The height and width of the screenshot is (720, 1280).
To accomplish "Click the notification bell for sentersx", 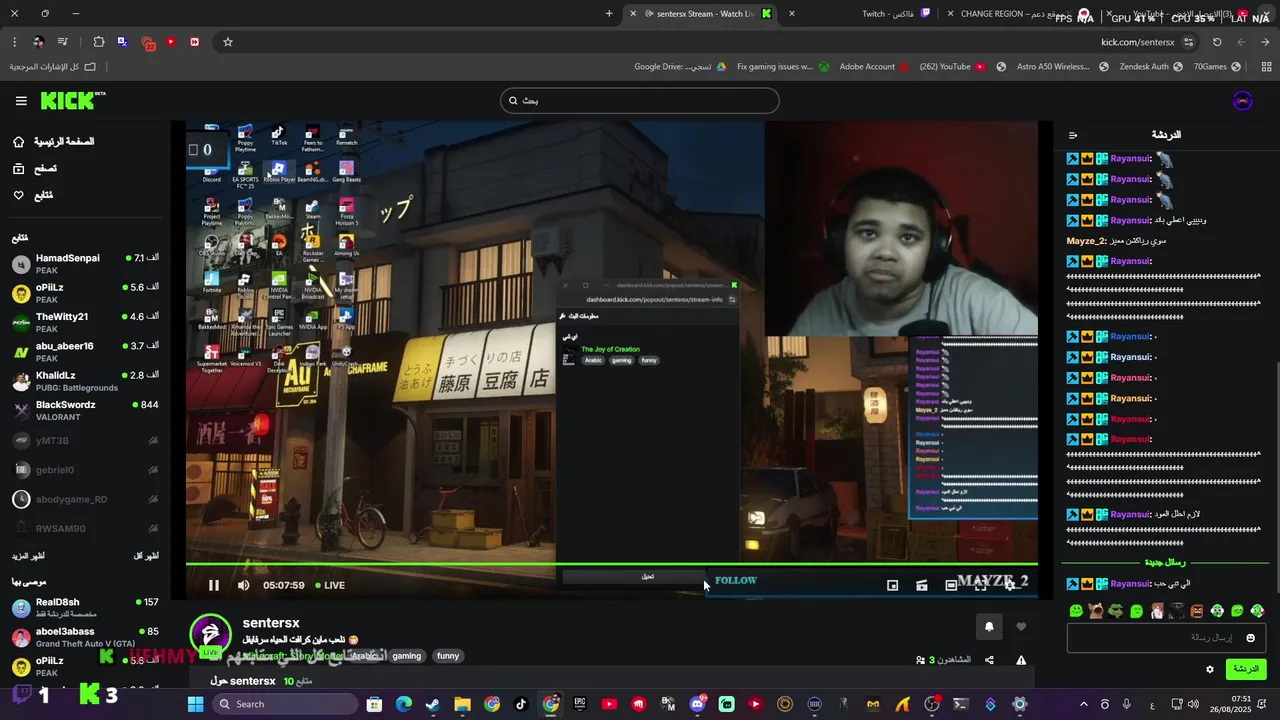I will [989, 627].
